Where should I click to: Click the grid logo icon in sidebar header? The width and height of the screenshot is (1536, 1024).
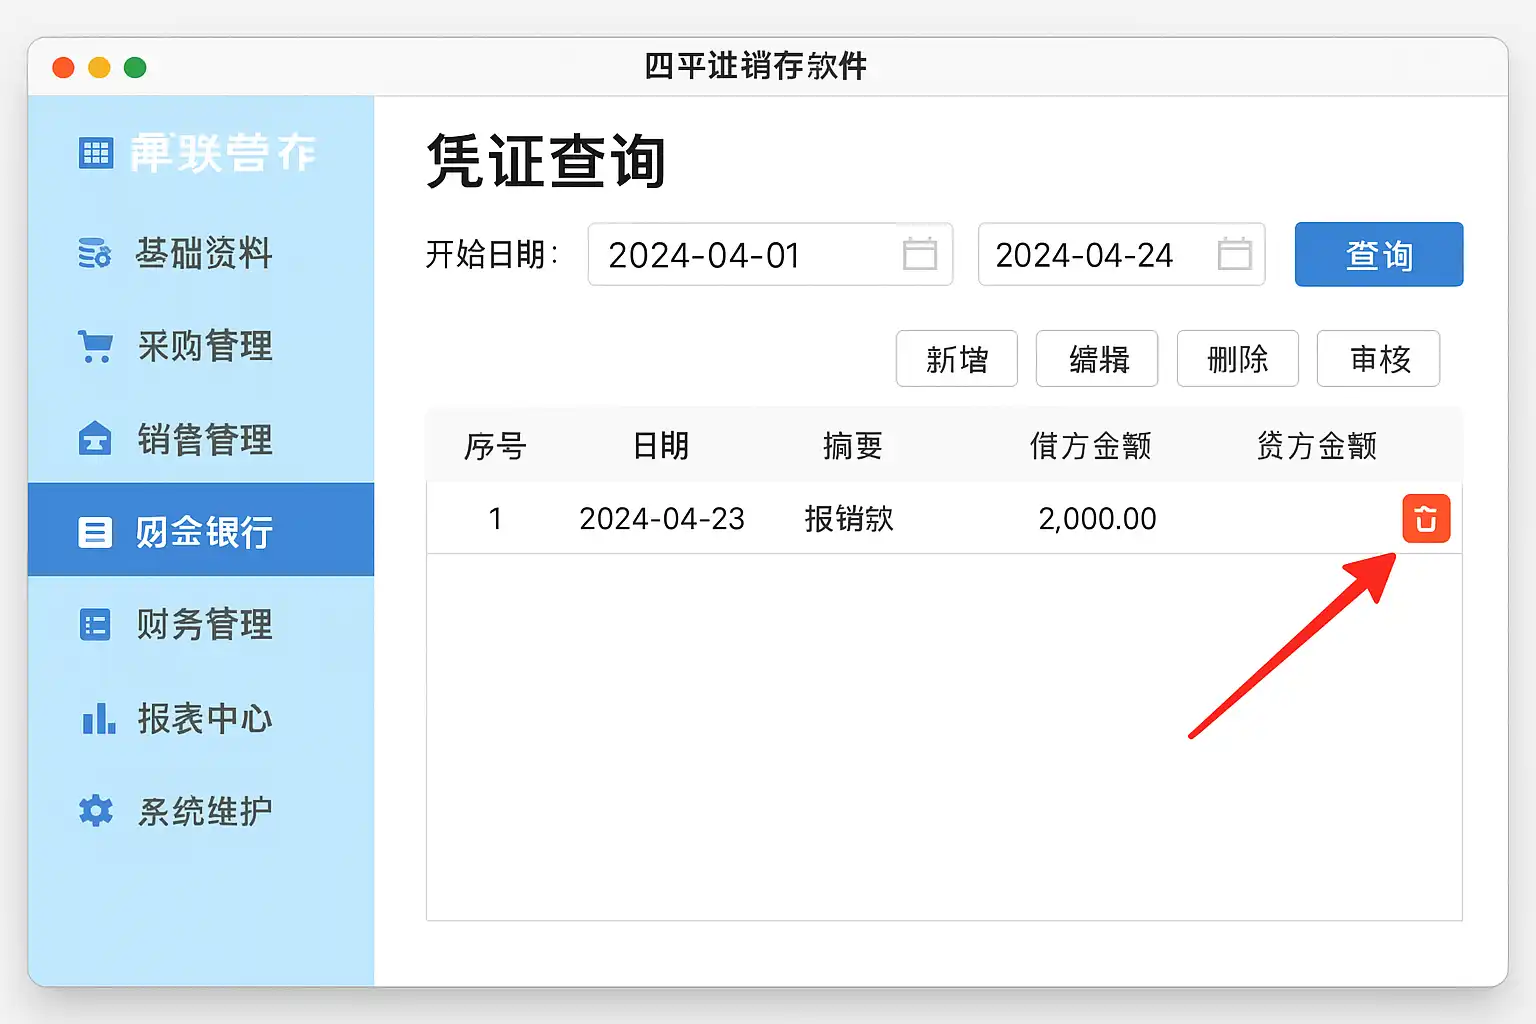click(96, 153)
